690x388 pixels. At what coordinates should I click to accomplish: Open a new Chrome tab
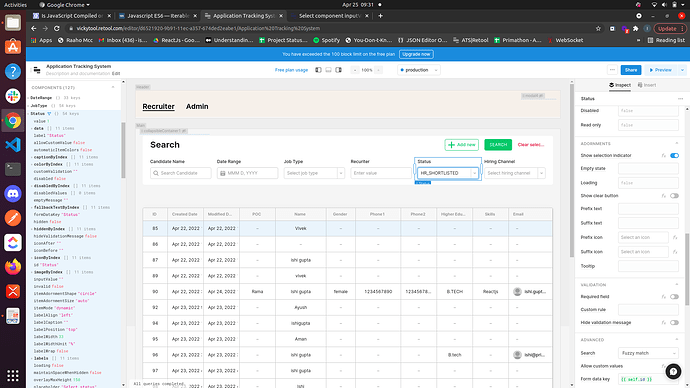coord(380,16)
